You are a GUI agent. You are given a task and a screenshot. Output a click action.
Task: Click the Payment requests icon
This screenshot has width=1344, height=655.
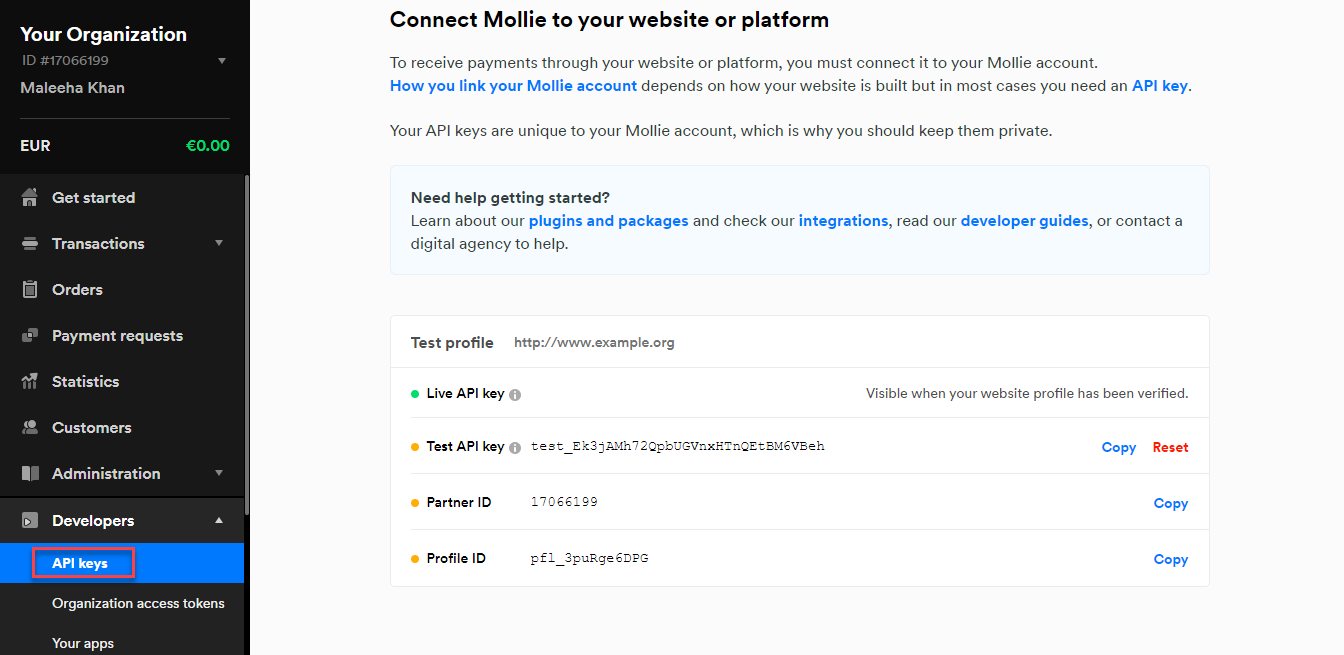30,335
